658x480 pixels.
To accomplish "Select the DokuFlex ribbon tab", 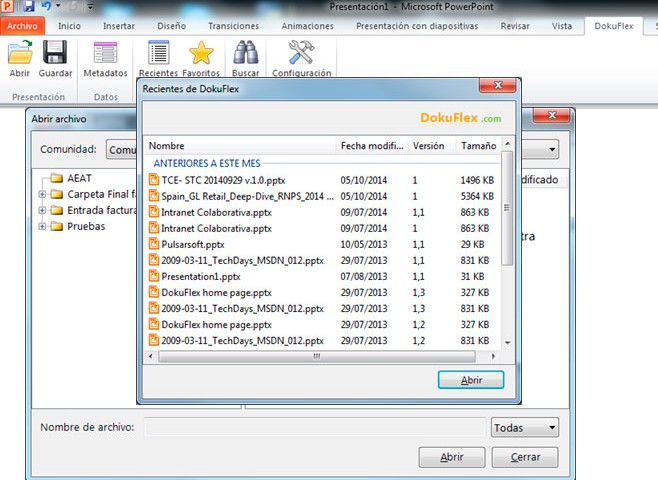I will point(614,26).
